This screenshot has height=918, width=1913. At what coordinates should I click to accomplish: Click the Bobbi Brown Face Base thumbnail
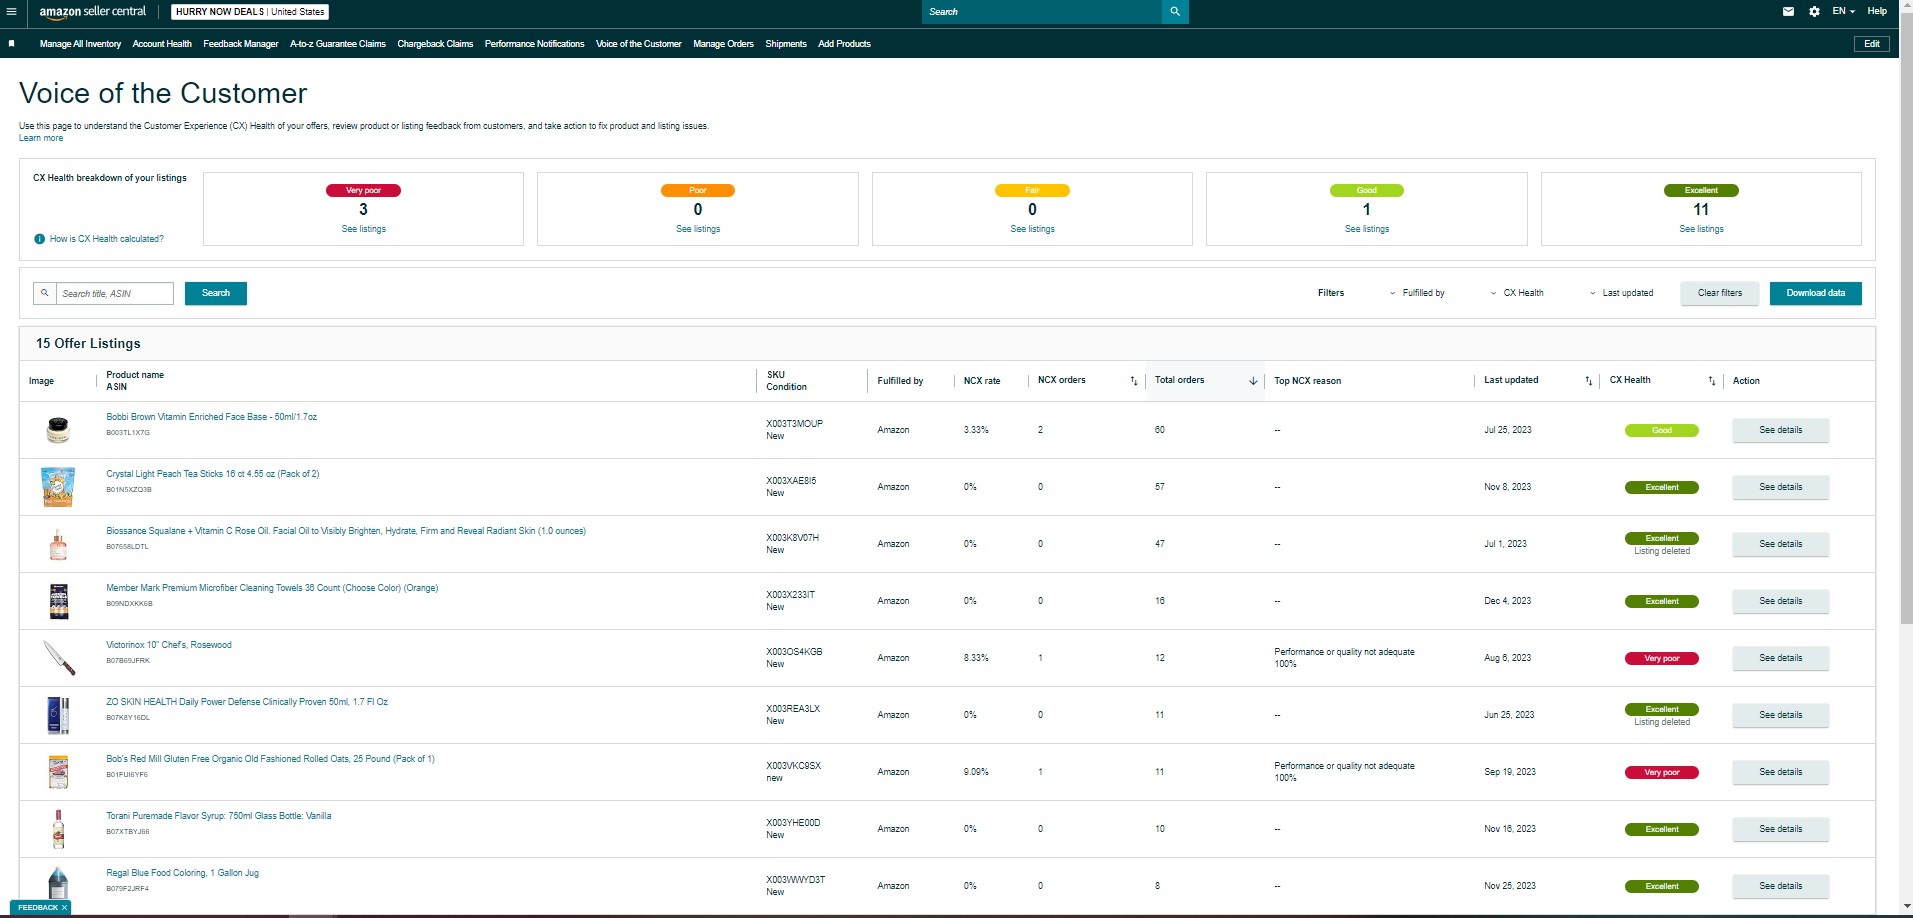(58, 430)
